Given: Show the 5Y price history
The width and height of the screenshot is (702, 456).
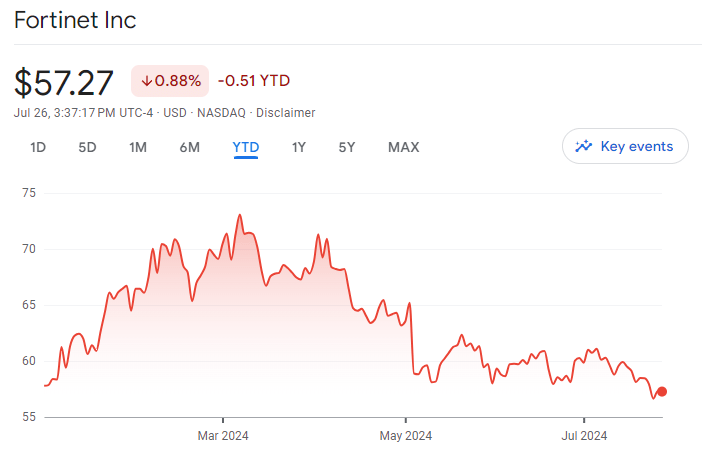Looking at the screenshot, I should pyautogui.click(x=346, y=147).
